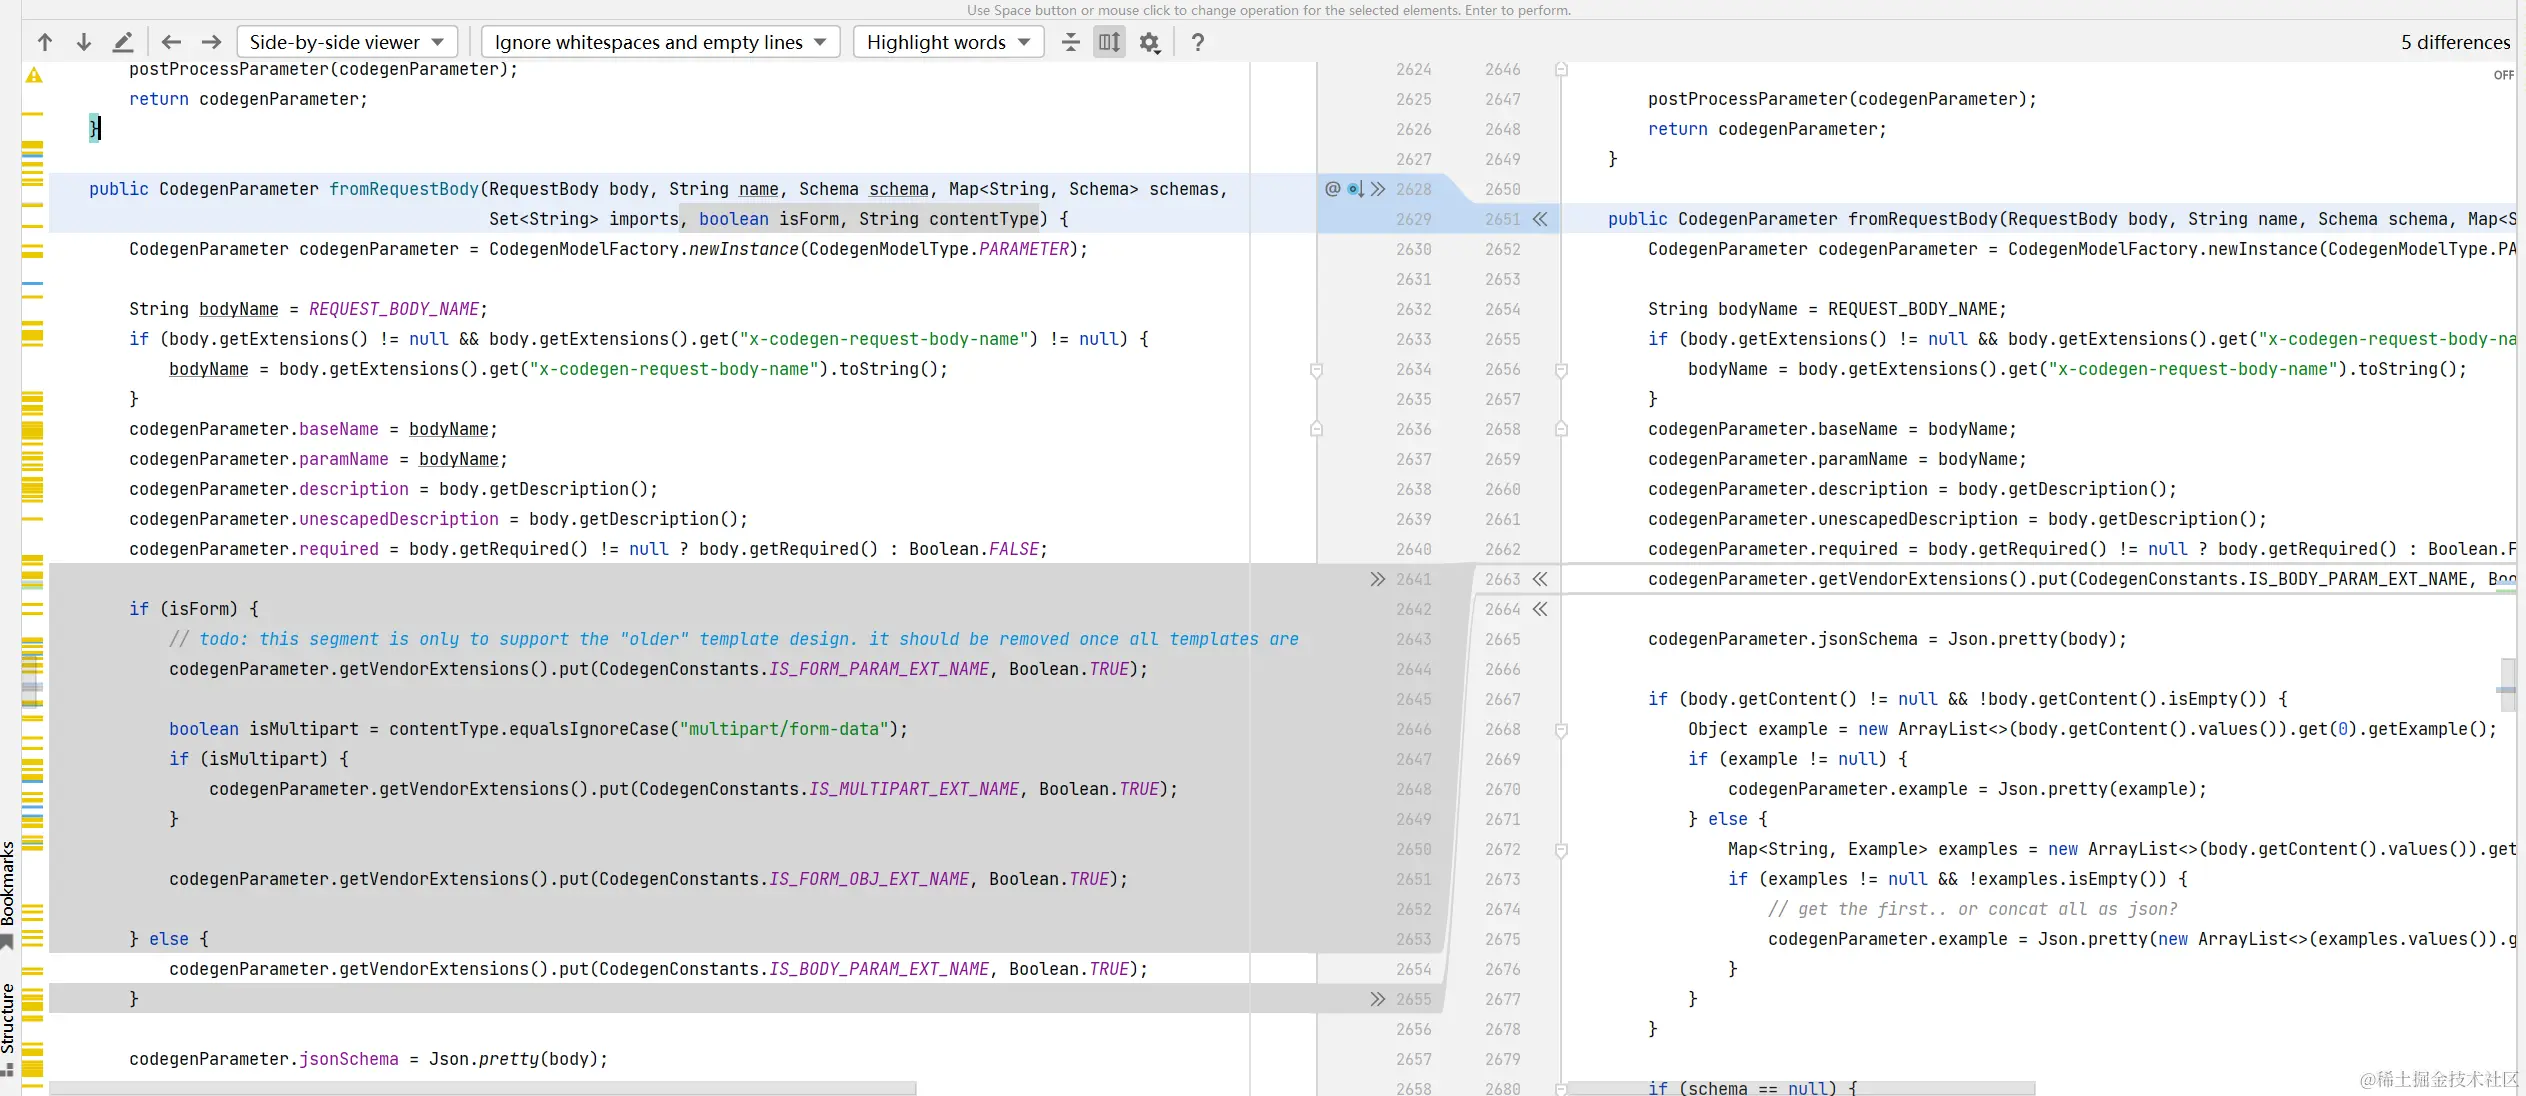This screenshot has width=2526, height=1096.
Task: Open the help question mark
Action: pos(1197,42)
